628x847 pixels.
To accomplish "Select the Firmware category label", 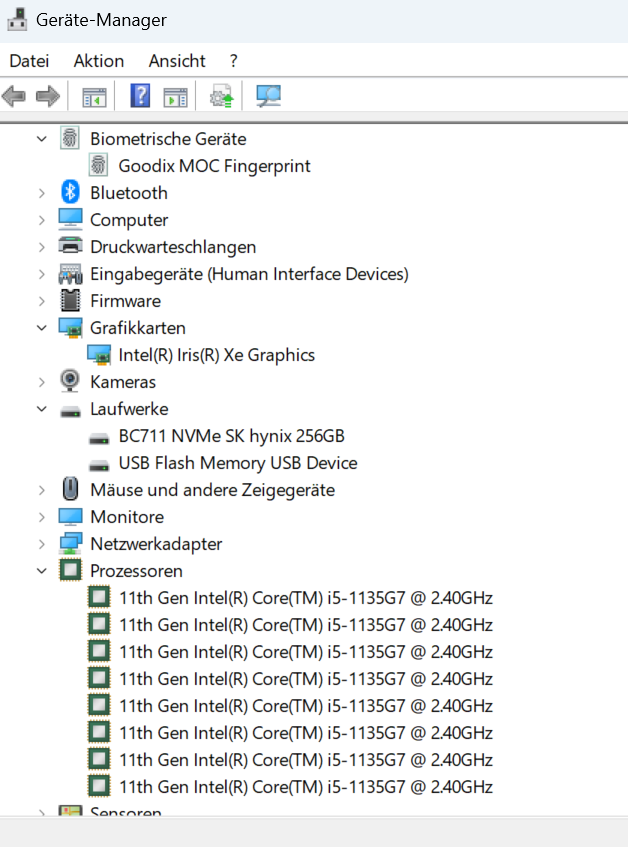I will point(126,301).
